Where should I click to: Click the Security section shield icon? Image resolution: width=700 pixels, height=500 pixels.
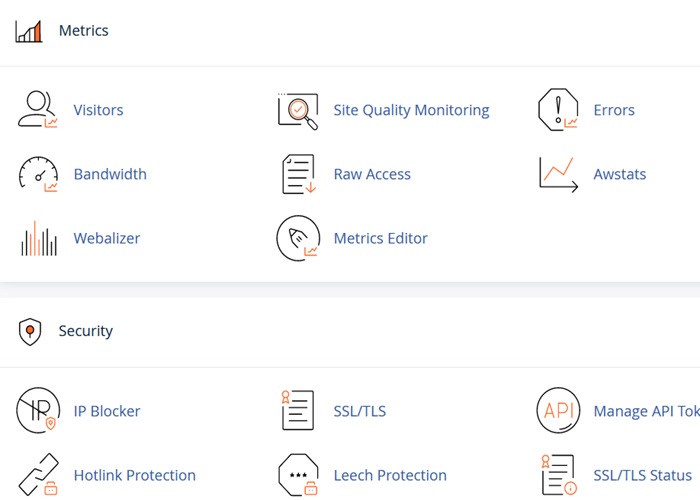point(30,331)
